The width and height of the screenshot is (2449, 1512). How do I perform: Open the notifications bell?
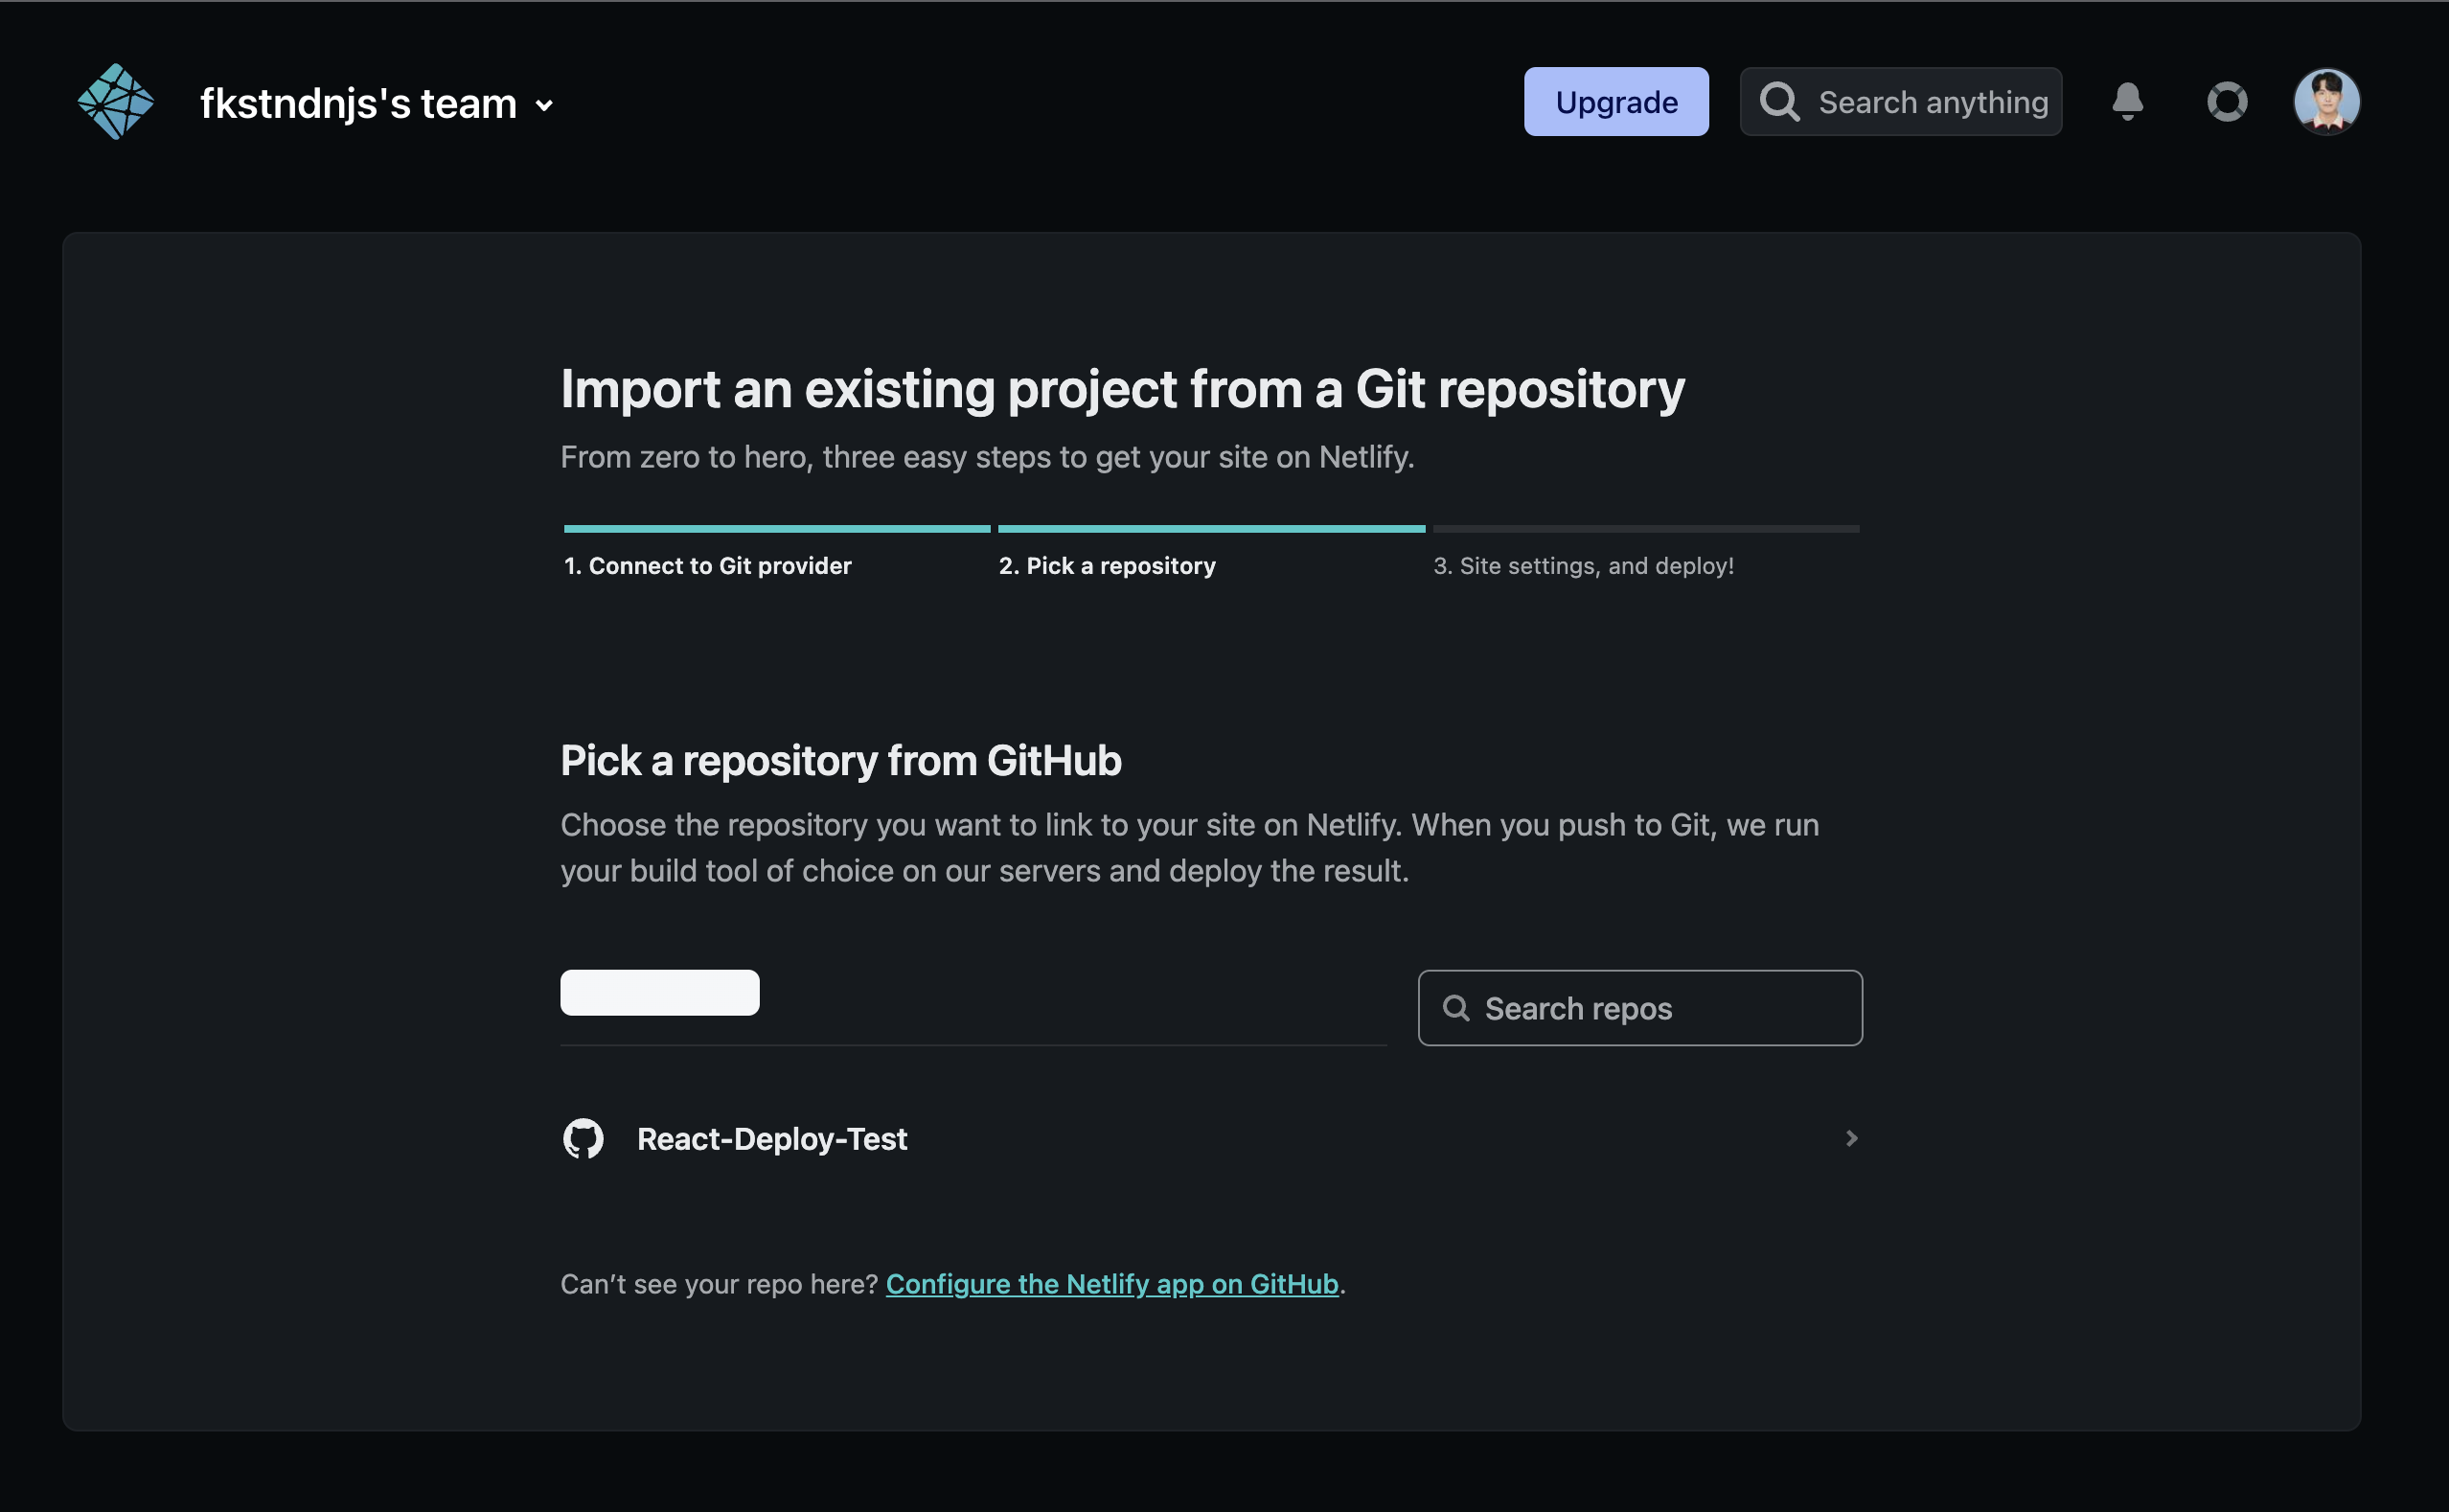2127,102
